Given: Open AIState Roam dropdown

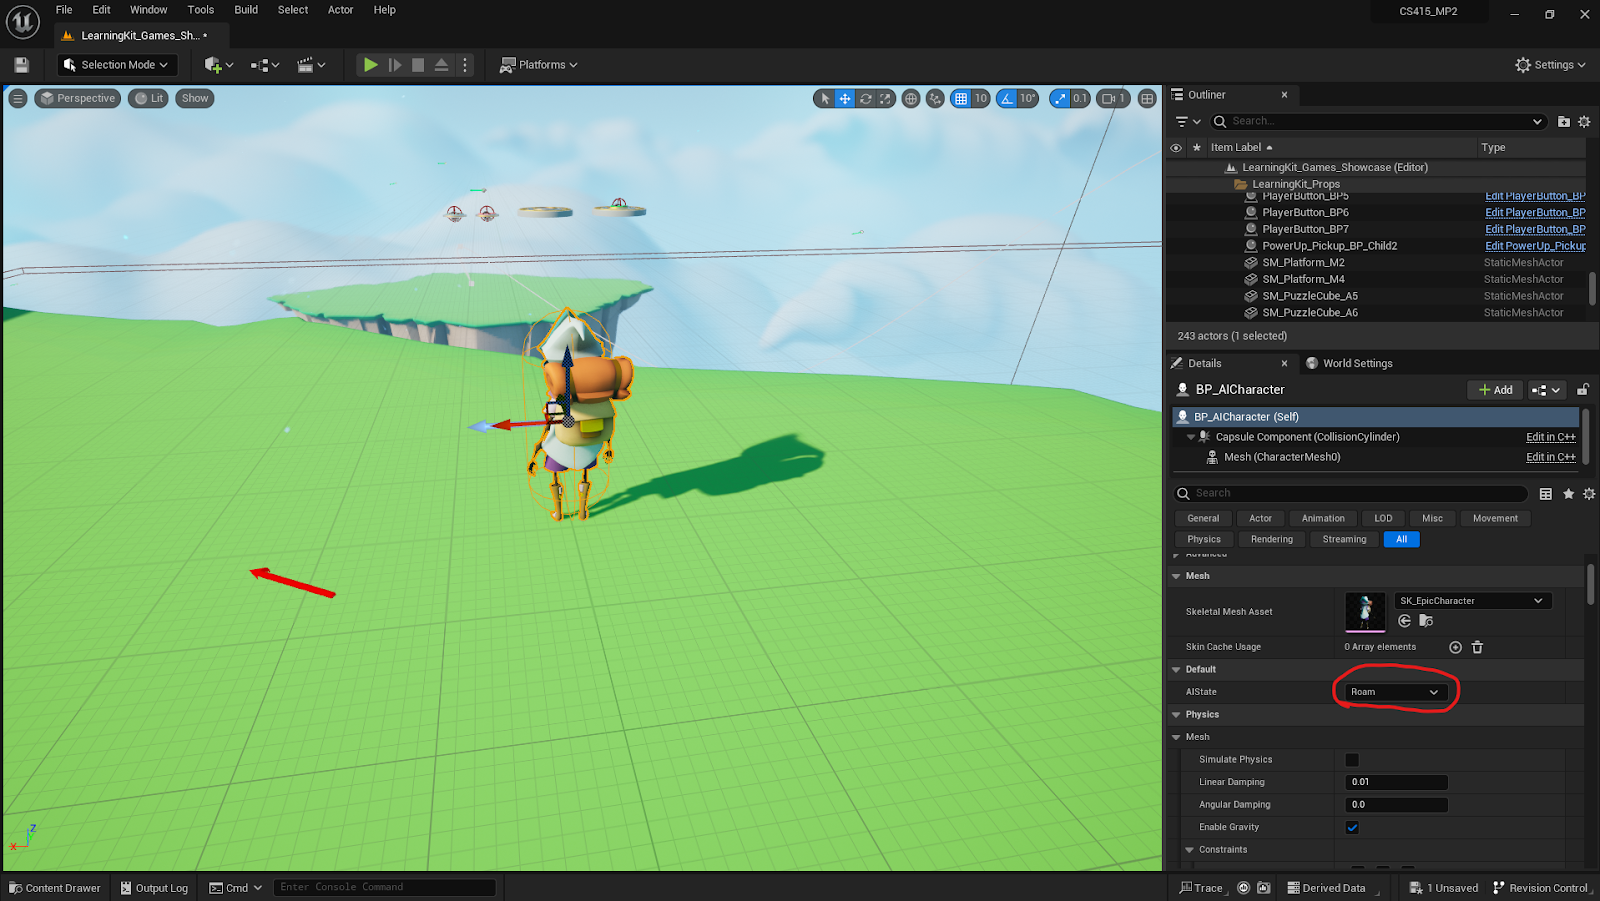Looking at the screenshot, I should coord(1395,692).
